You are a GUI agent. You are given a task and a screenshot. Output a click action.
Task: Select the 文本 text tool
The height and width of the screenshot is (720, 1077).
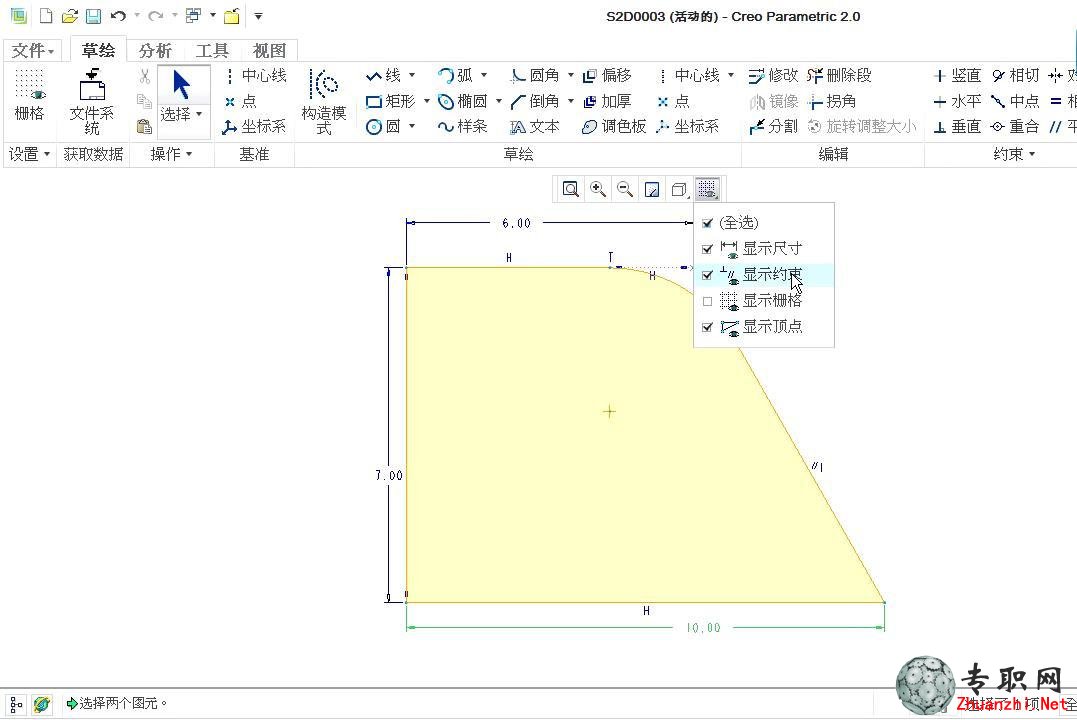point(535,127)
